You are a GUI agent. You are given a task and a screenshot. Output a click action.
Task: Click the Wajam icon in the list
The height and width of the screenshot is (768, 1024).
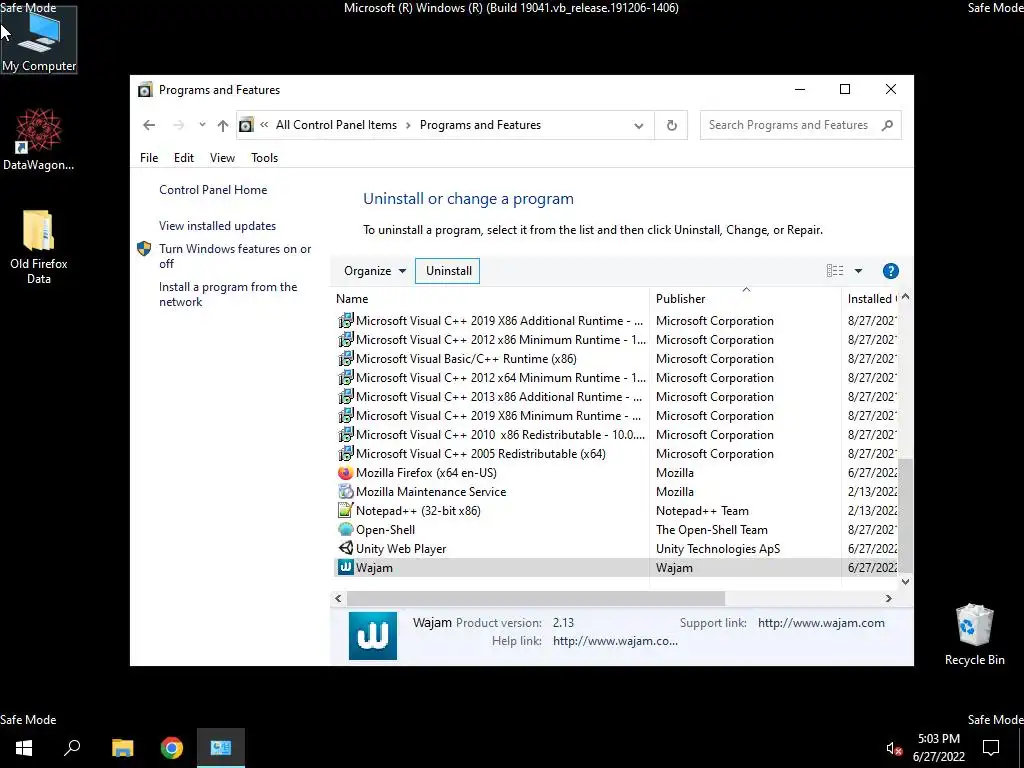click(x=345, y=568)
